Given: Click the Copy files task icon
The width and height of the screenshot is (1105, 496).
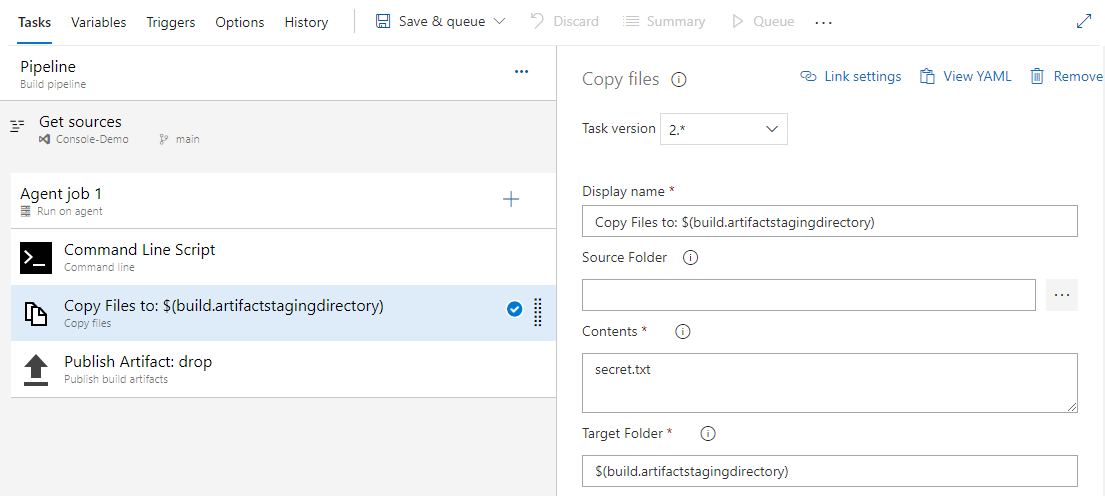Looking at the screenshot, I should 36,314.
